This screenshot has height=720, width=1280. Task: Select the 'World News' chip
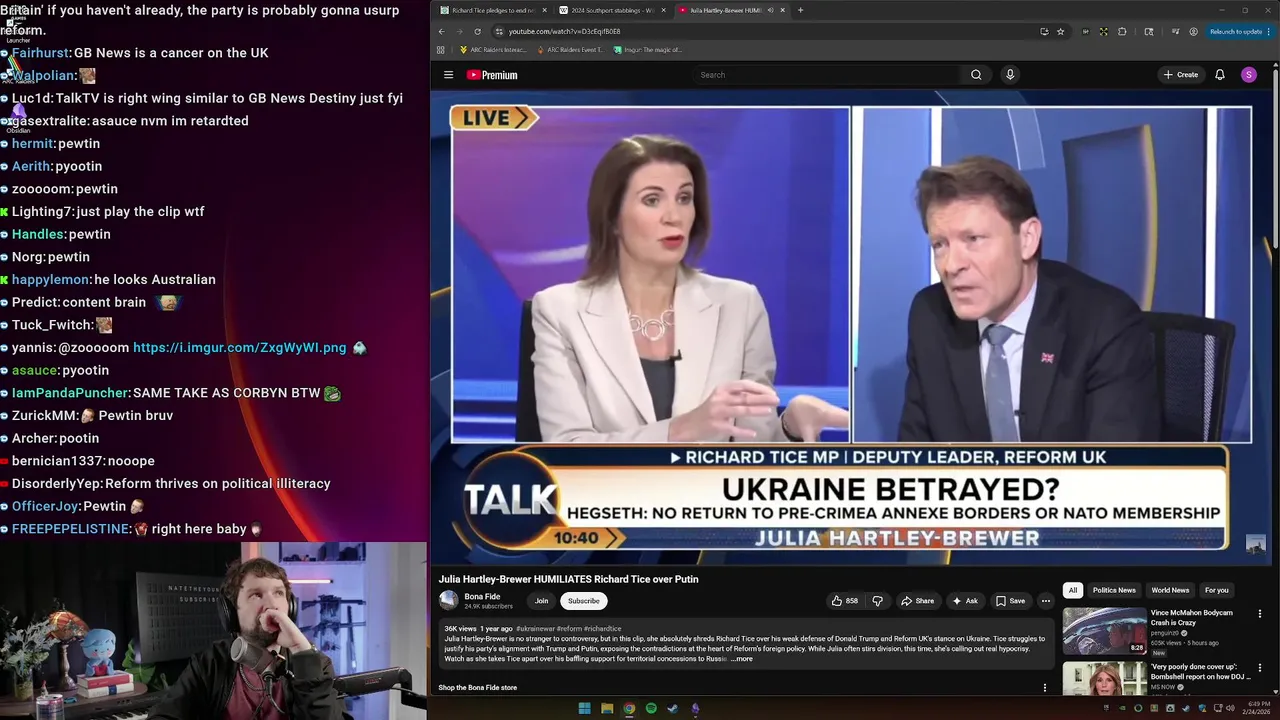point(1170,590)
